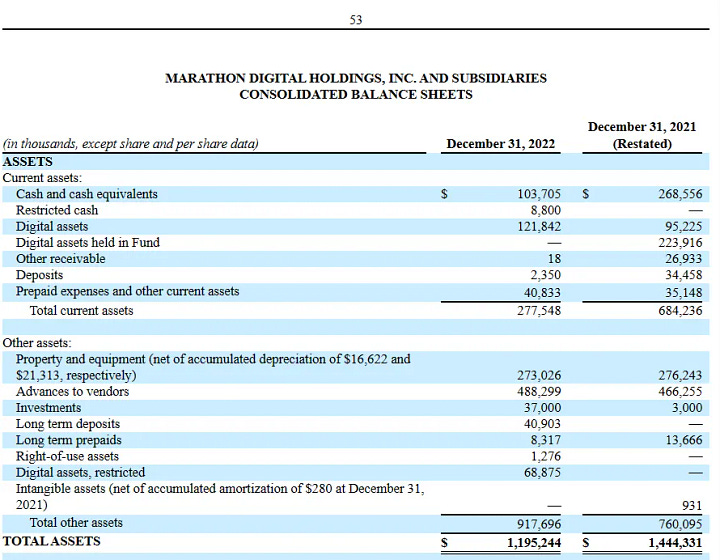Click the 276,243 property value
The width and height of the screenshot is (720, 560).
[680, 375]
